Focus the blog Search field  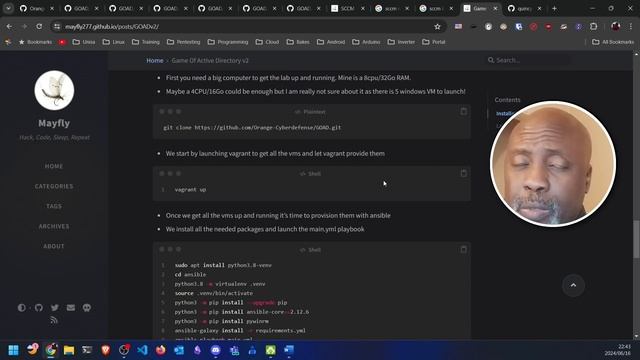(529, 60)
